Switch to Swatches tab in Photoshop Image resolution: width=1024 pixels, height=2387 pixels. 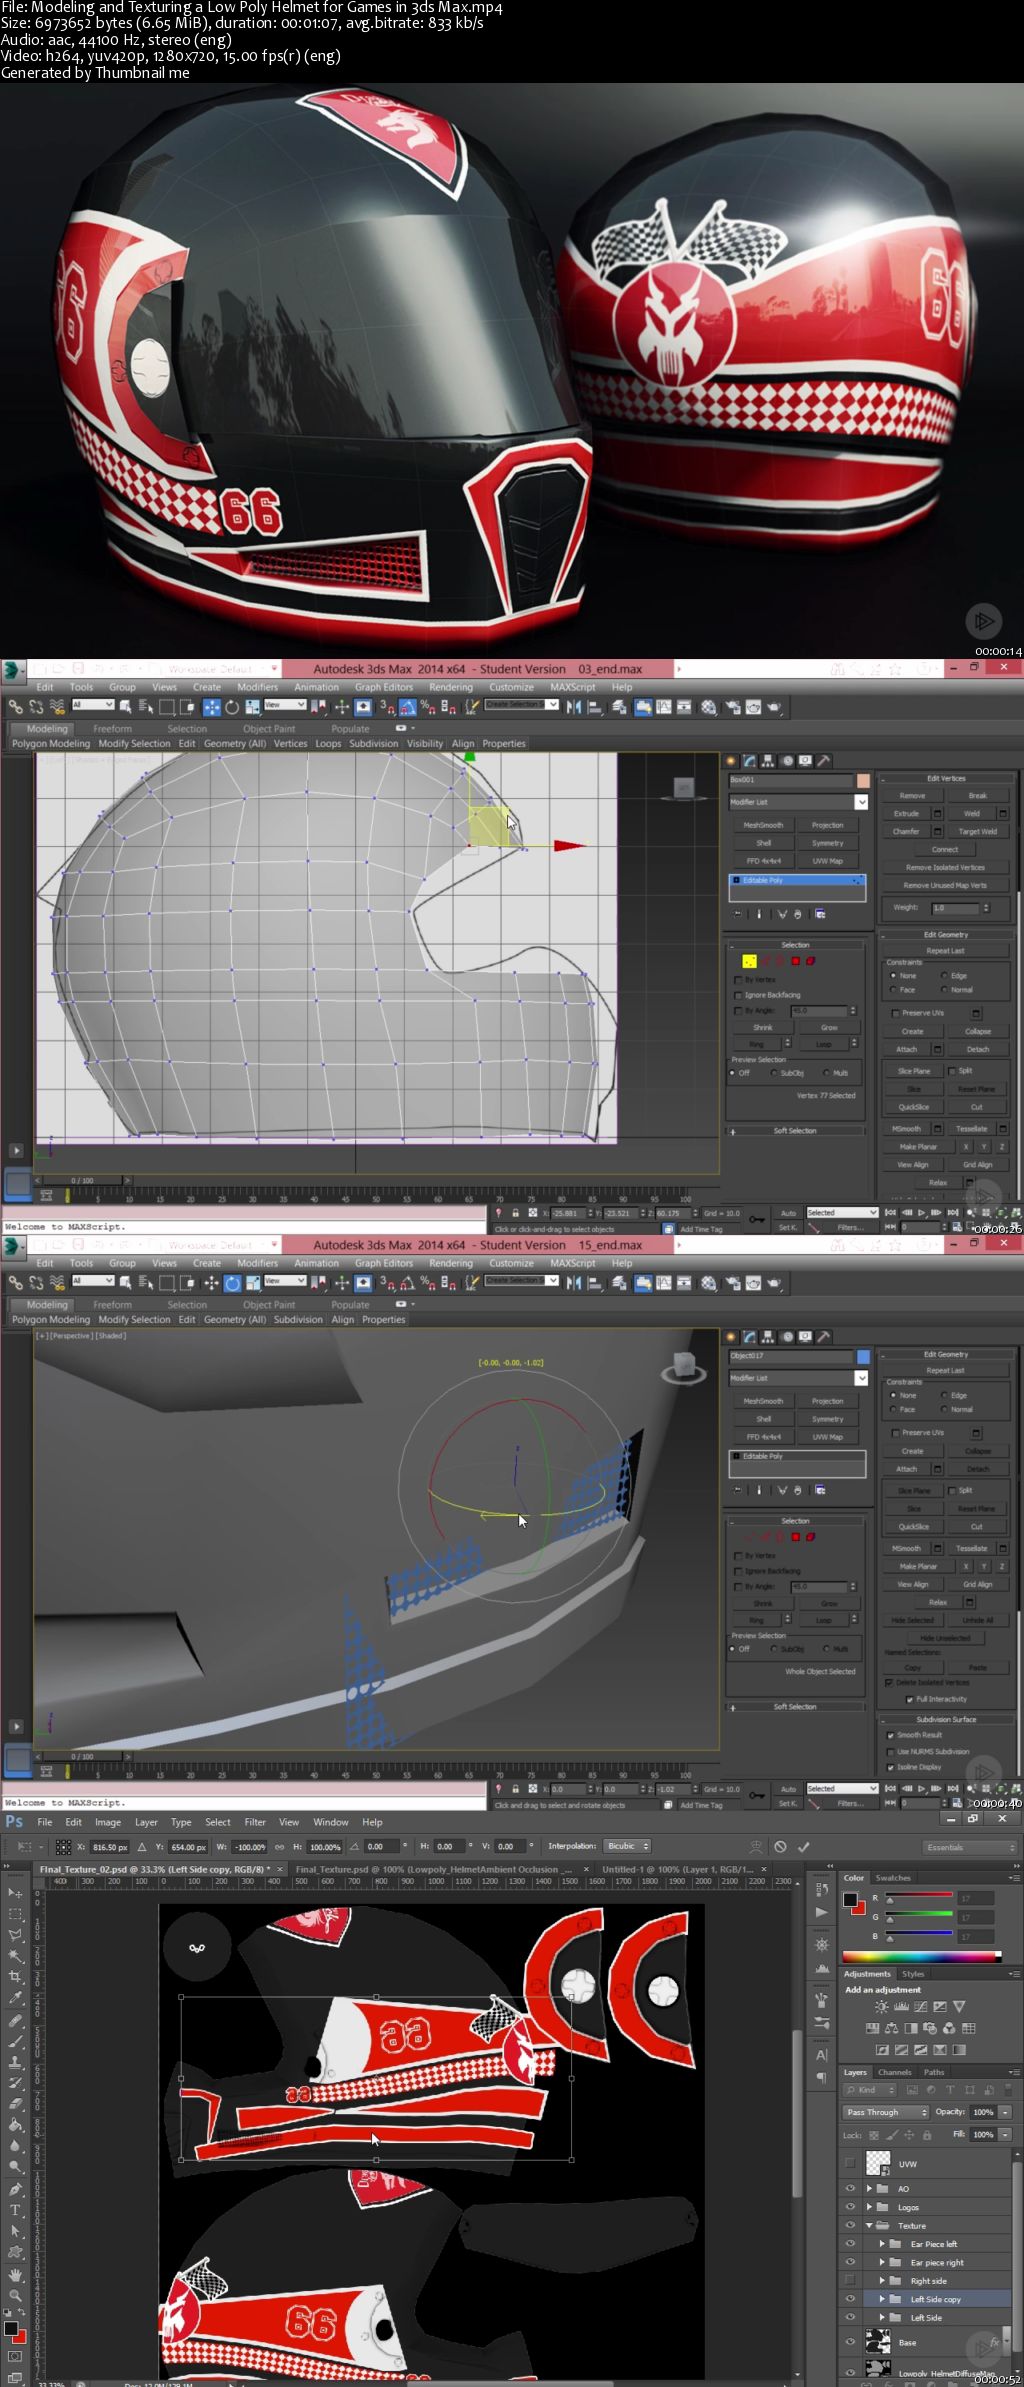pyautogui.click(x=893, y=1878)
